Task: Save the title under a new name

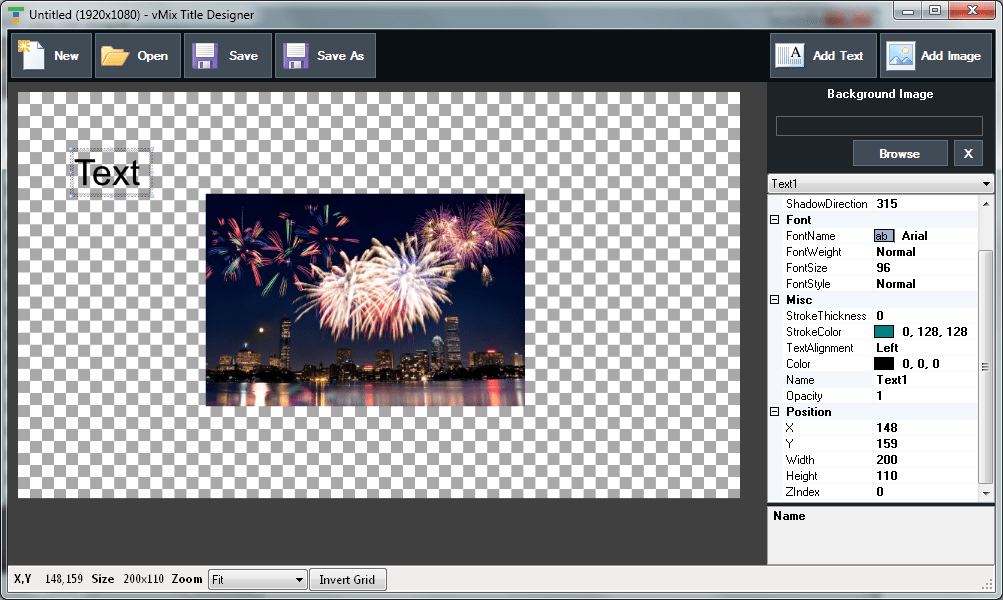Action: (x=325, y=55)
